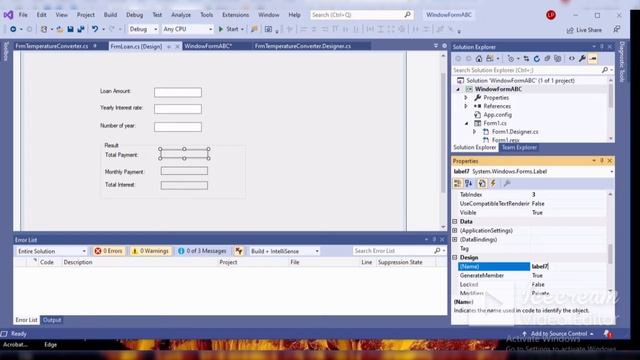The height and width of the screenshot is (360, 640).
Task: Switch to FrmTemperatureConverter.Designer.cs tab
Action: [x=302, y=46]
